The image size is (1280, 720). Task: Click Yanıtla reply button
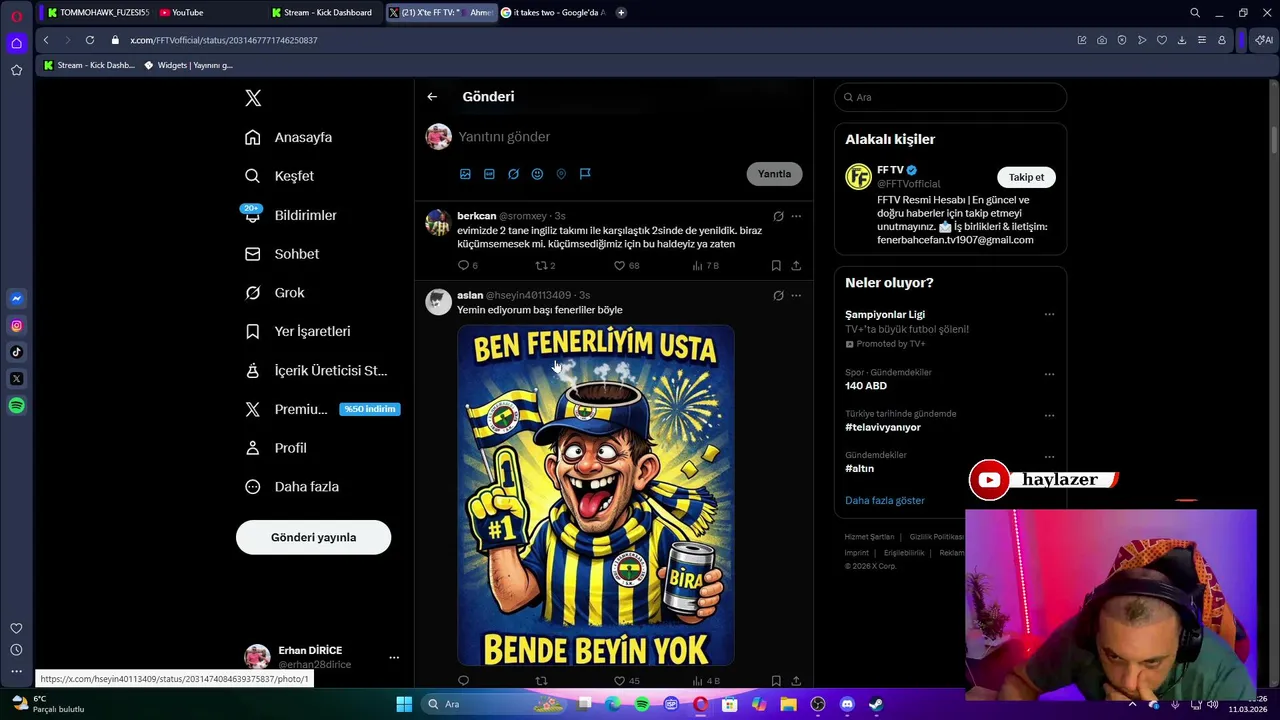pyautogui.click(x=774, y=174)
